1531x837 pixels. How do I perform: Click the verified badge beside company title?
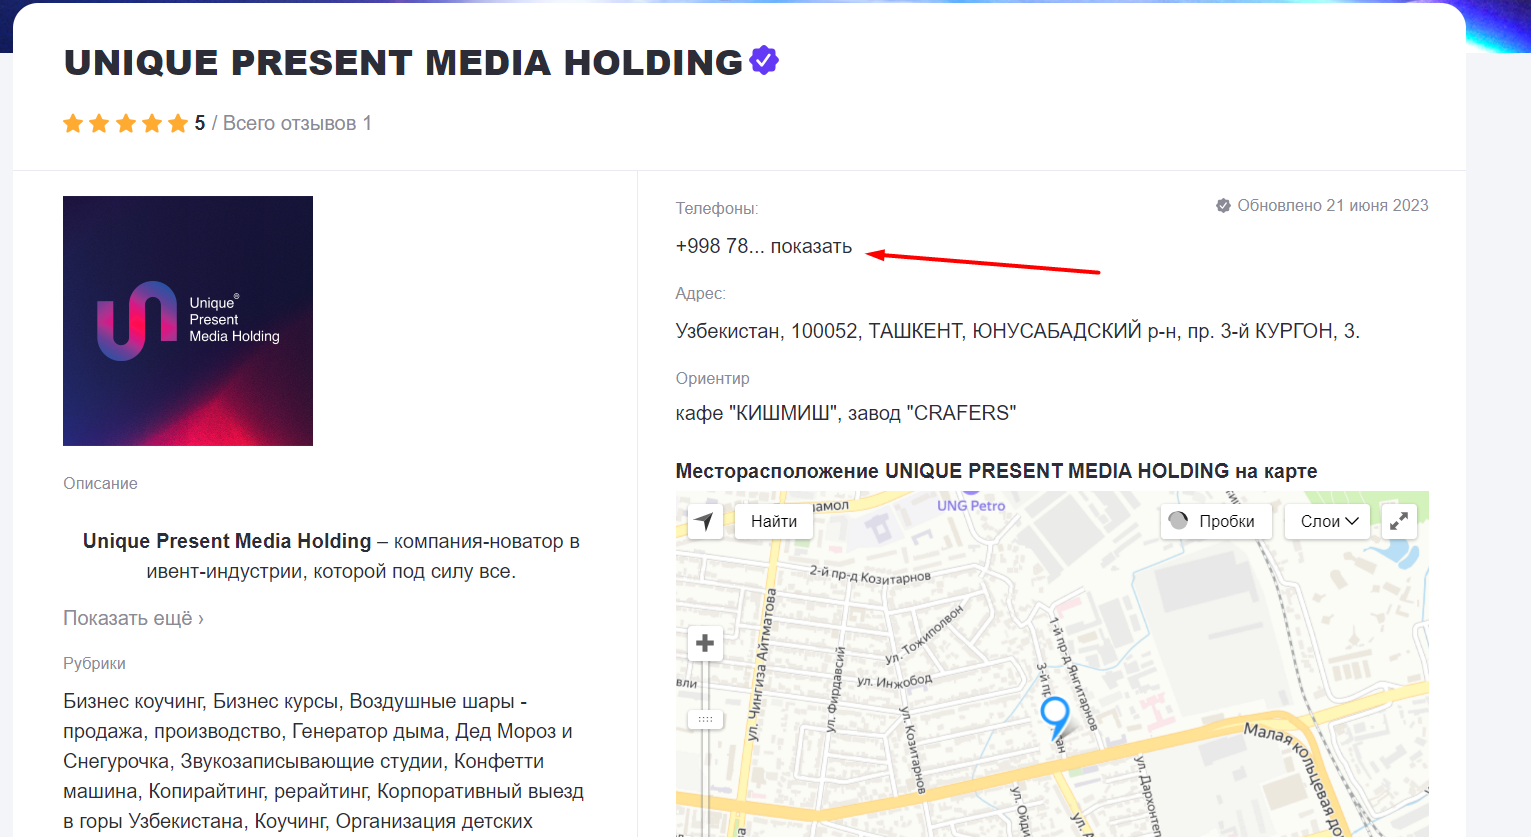764,60
